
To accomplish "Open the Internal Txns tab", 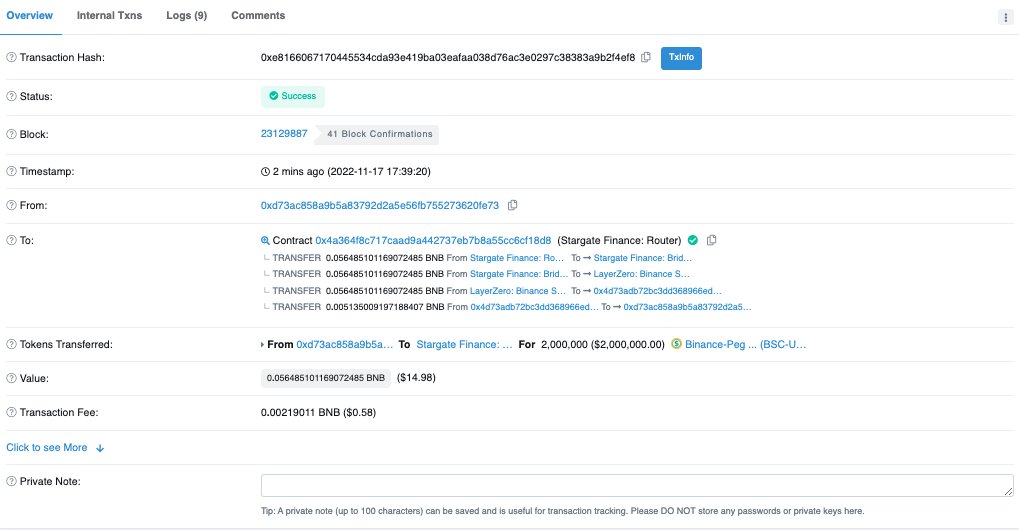I will click(109, 16).
